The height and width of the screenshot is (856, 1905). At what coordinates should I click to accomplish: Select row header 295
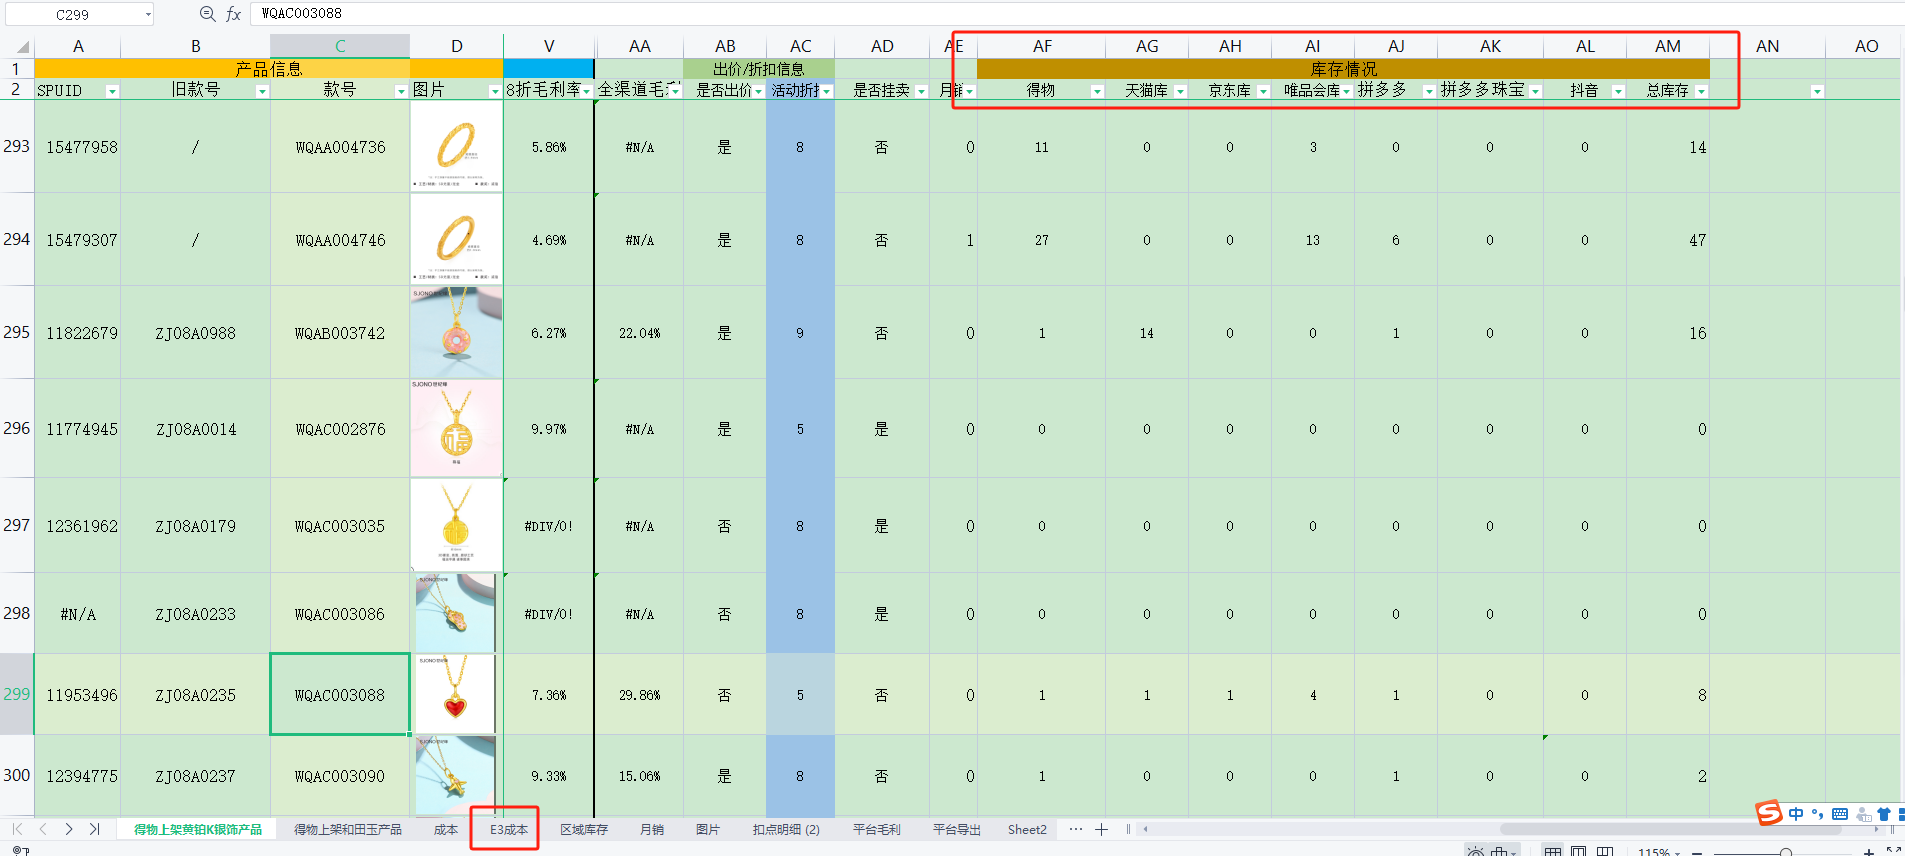17,332
